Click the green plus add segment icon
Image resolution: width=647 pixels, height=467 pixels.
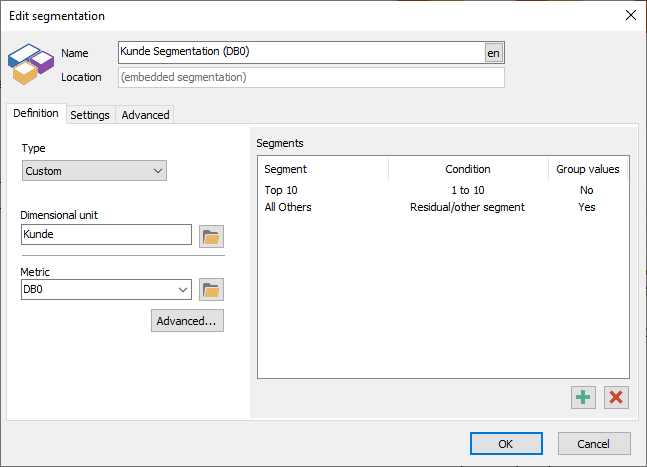pos(583,397)
